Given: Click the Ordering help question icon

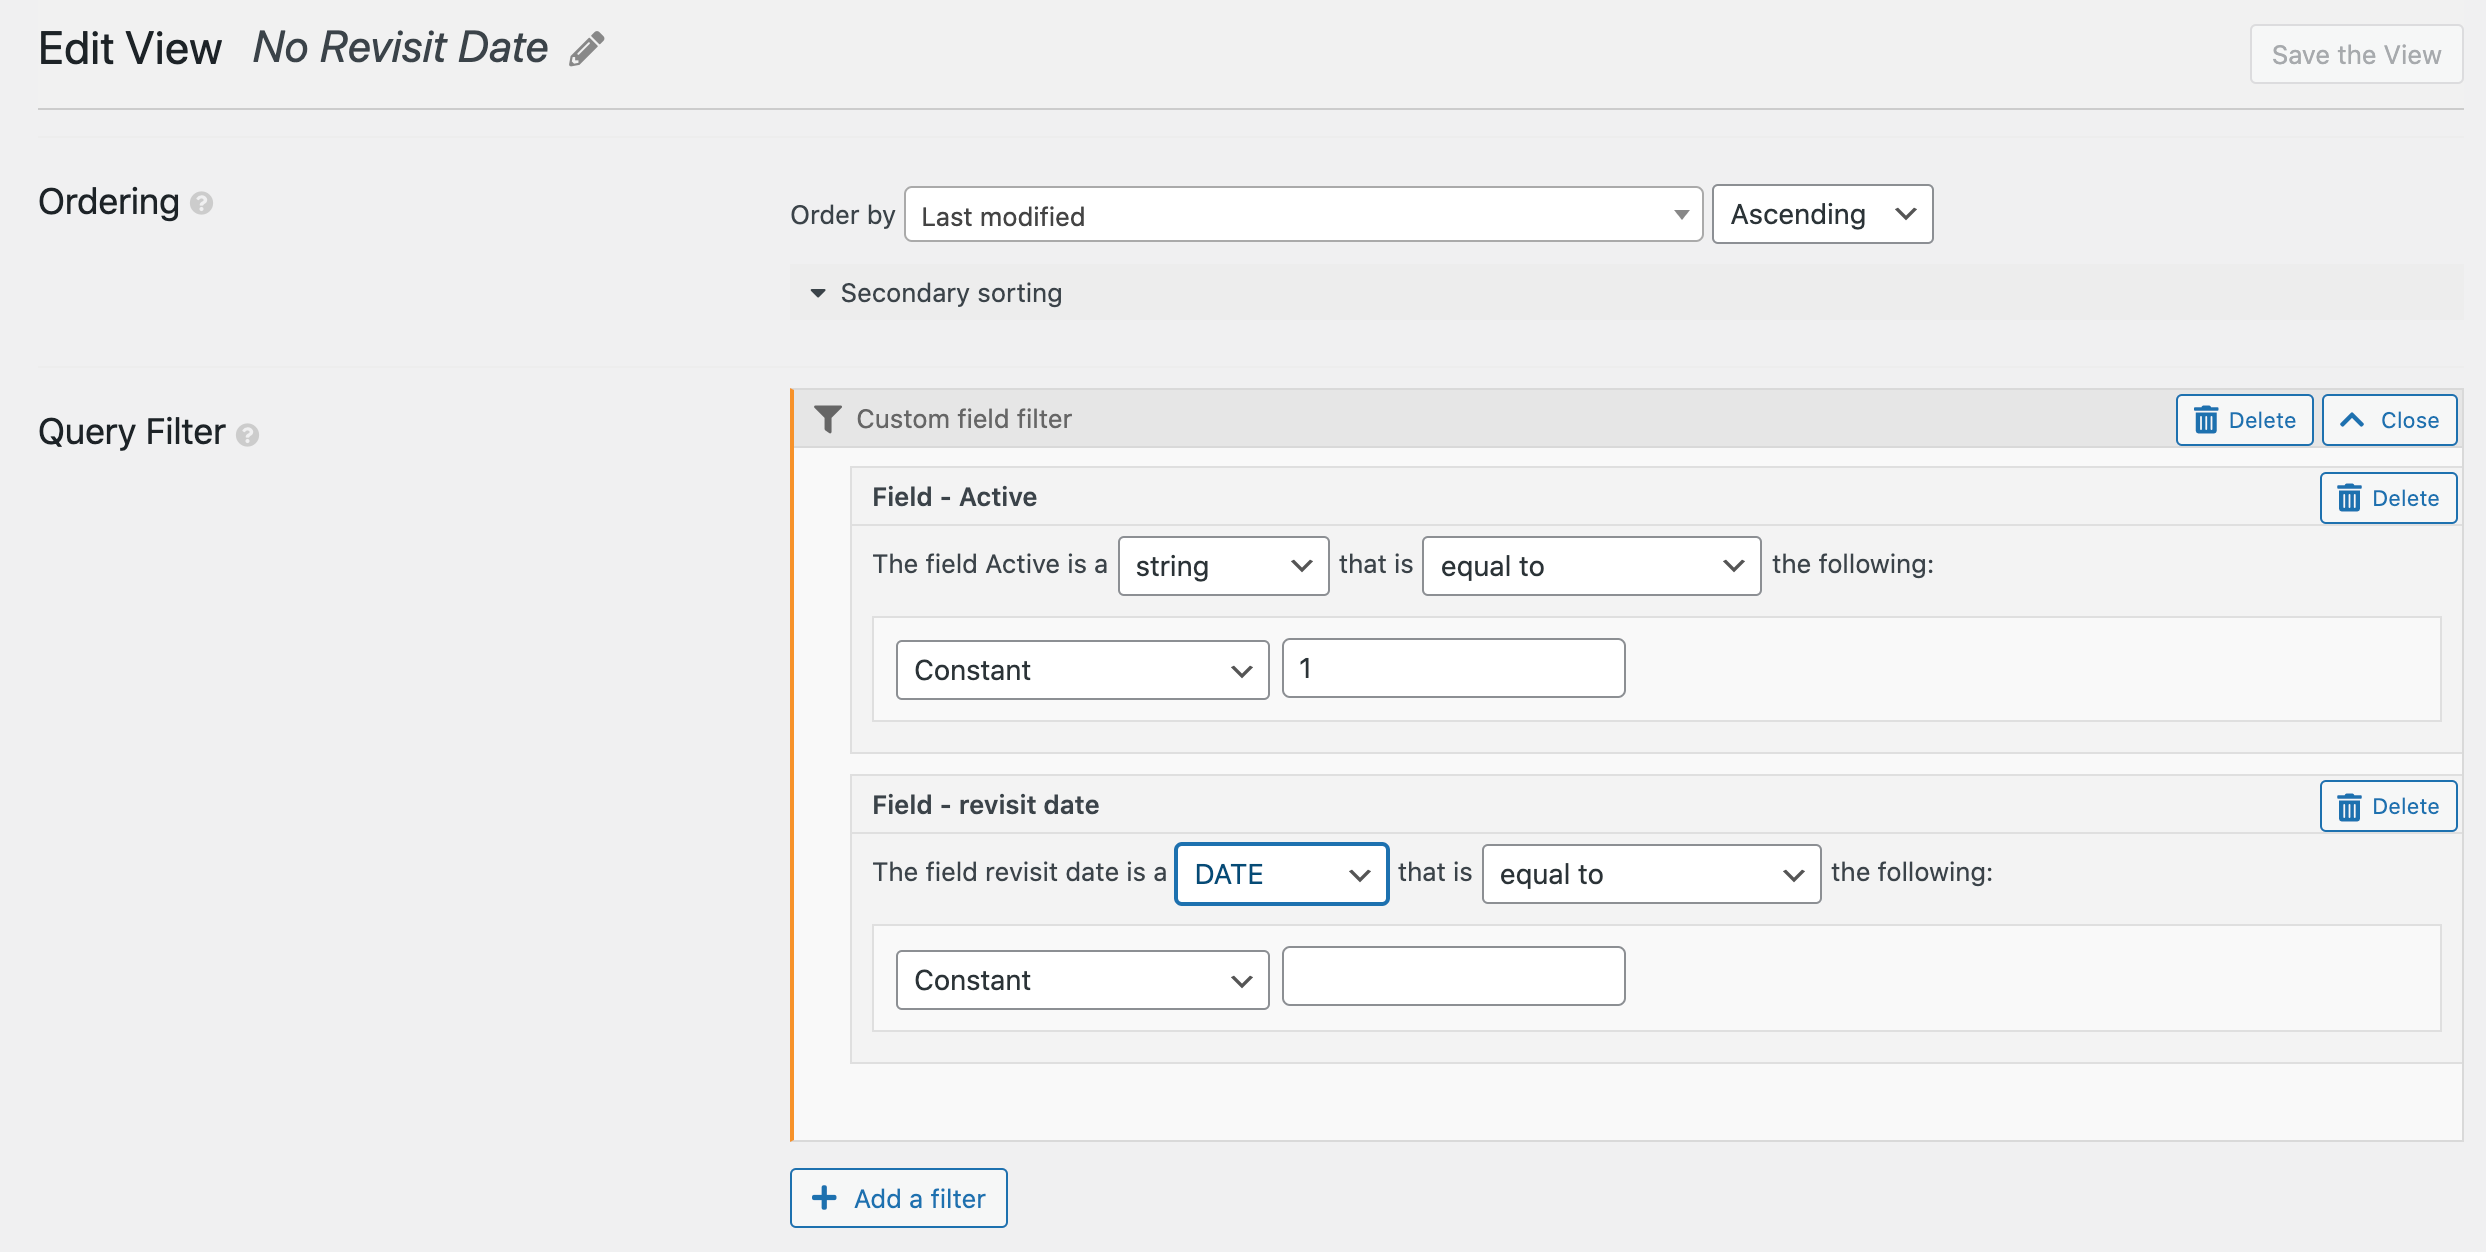Looking at the screenshot, I should (202, 204).
